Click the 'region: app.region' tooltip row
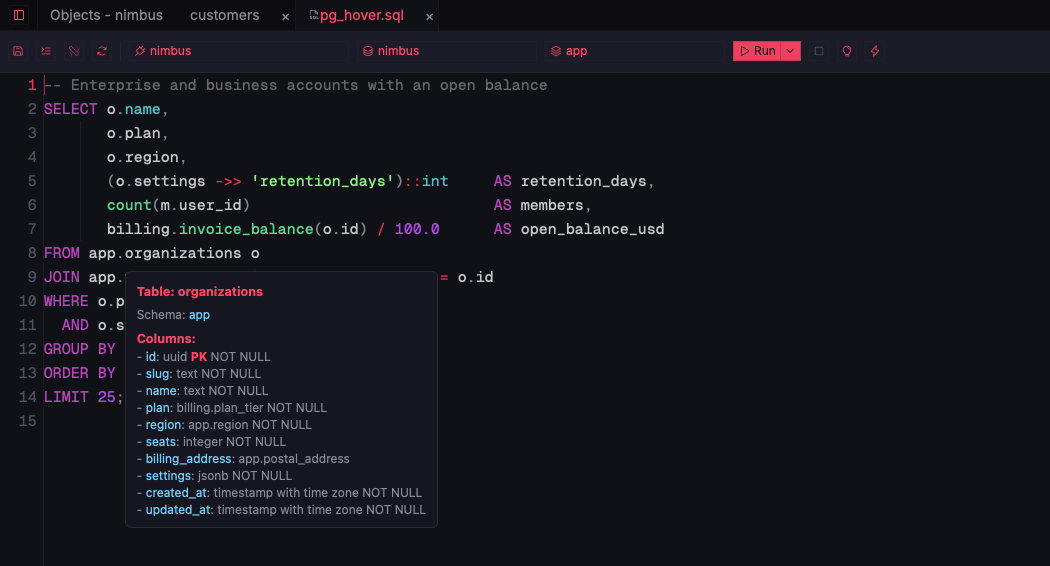1050x566 pixels. click(x=224, y=425)
